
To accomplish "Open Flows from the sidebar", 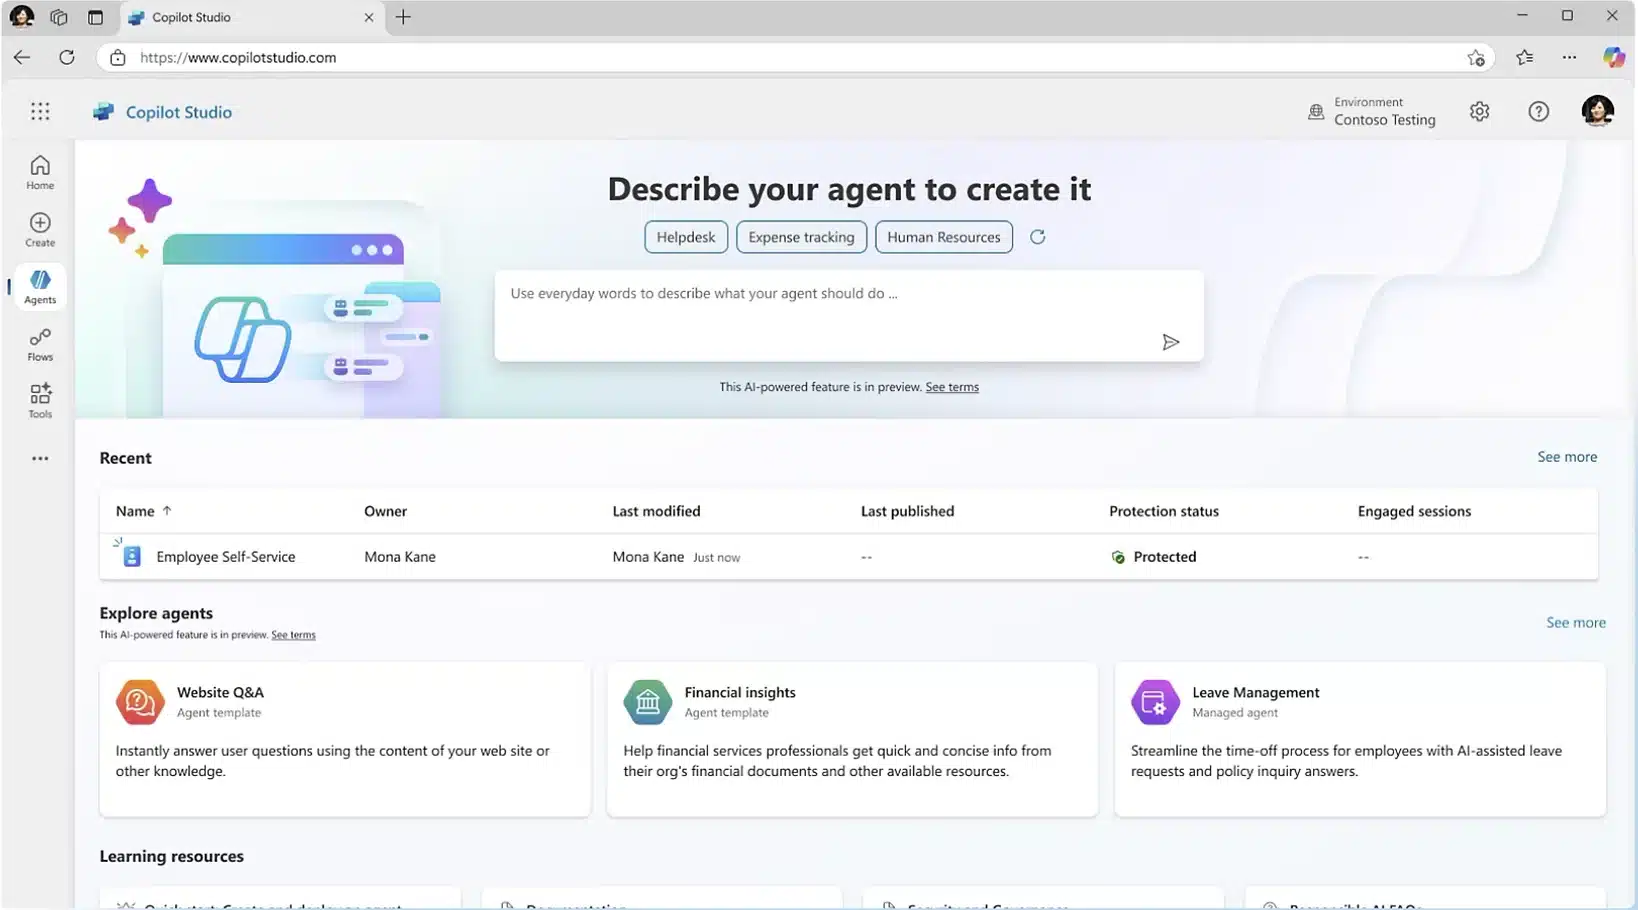I will (40, 344).
